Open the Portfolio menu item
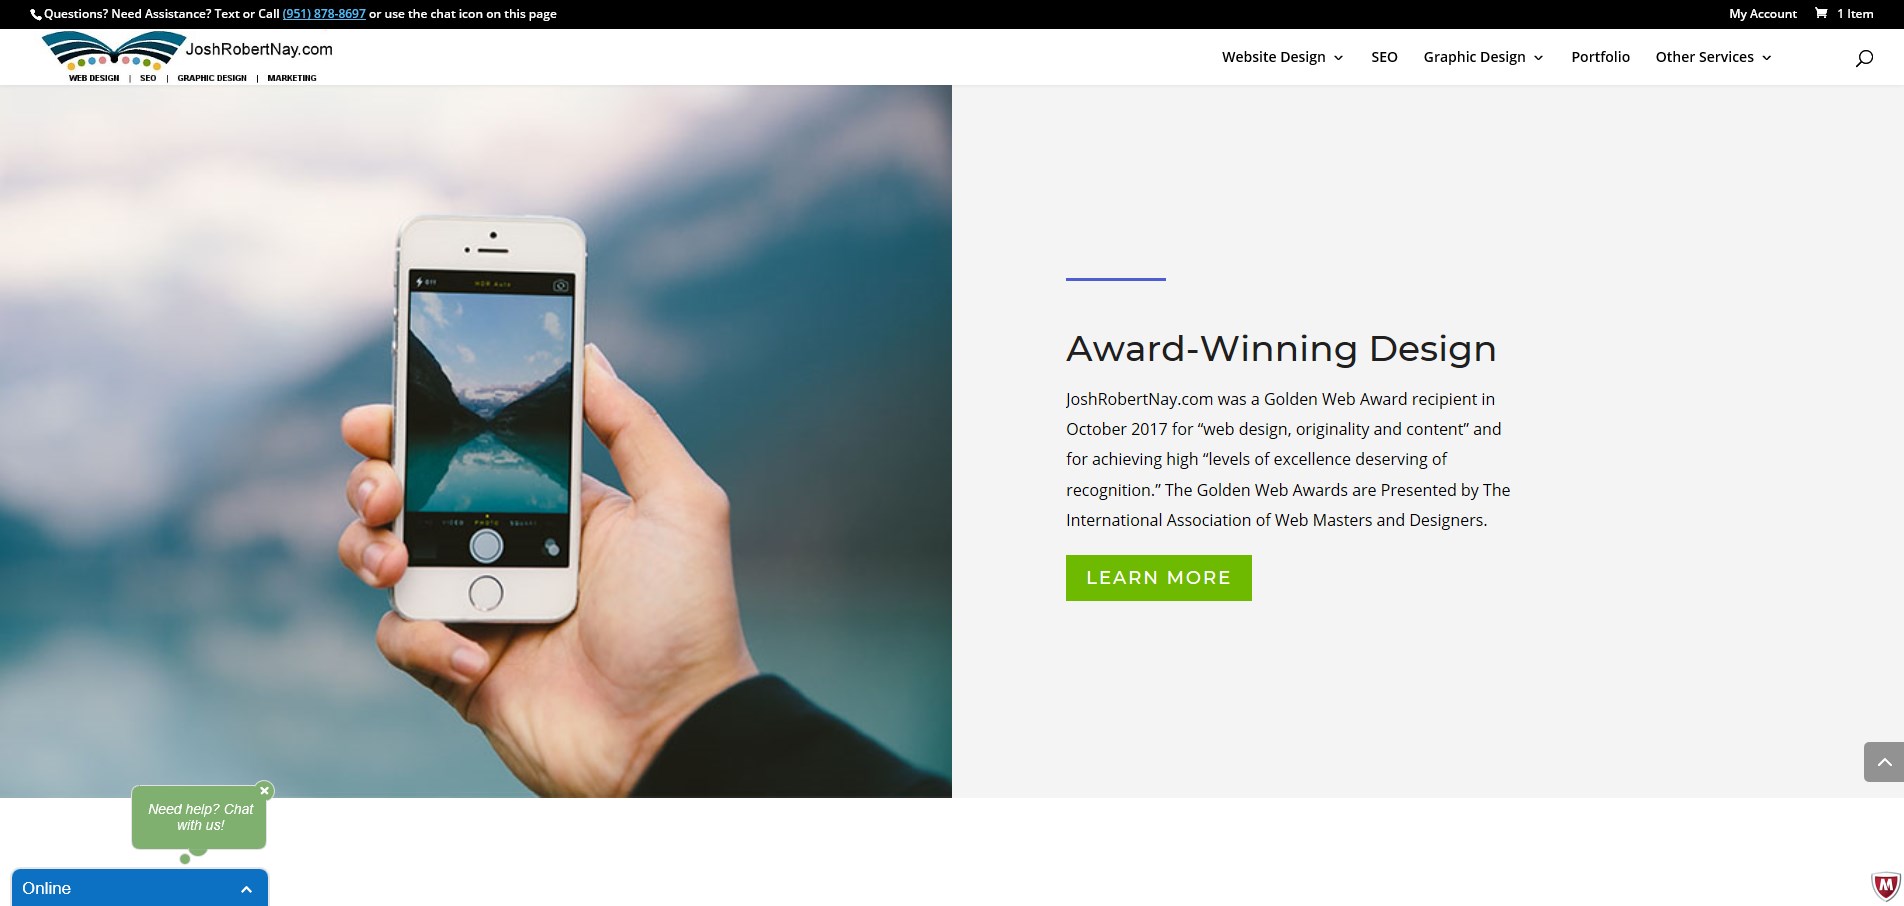Image resolution: width=1904 pixels, height=906 pixels. pyautogui.click(x=1600, y=57)
